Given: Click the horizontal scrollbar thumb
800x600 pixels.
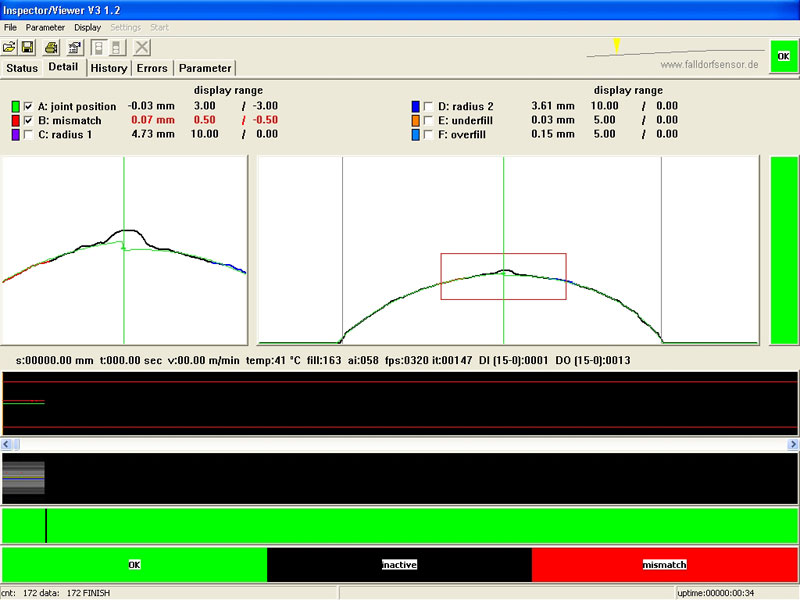Looking at the screenshot, I should (x=16, y=444).
